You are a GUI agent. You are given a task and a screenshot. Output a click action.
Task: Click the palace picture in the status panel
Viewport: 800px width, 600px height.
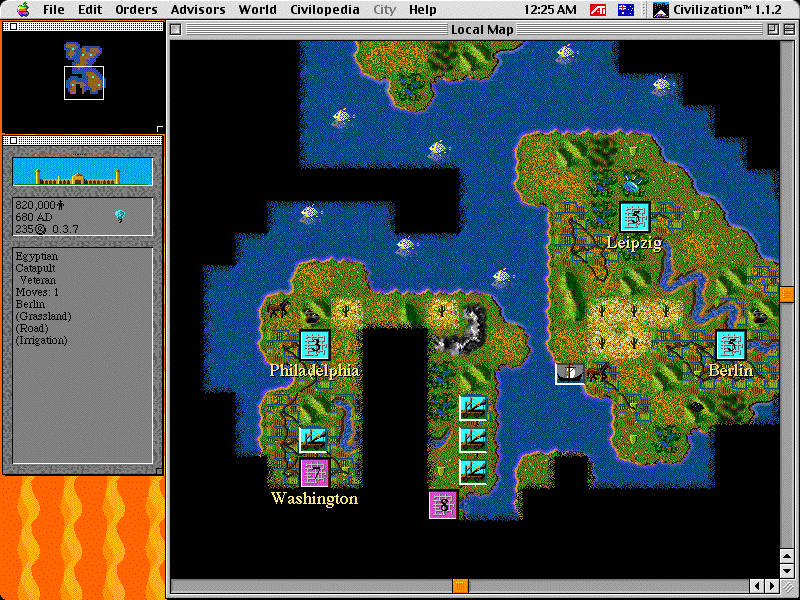click(x=83, y=171)
